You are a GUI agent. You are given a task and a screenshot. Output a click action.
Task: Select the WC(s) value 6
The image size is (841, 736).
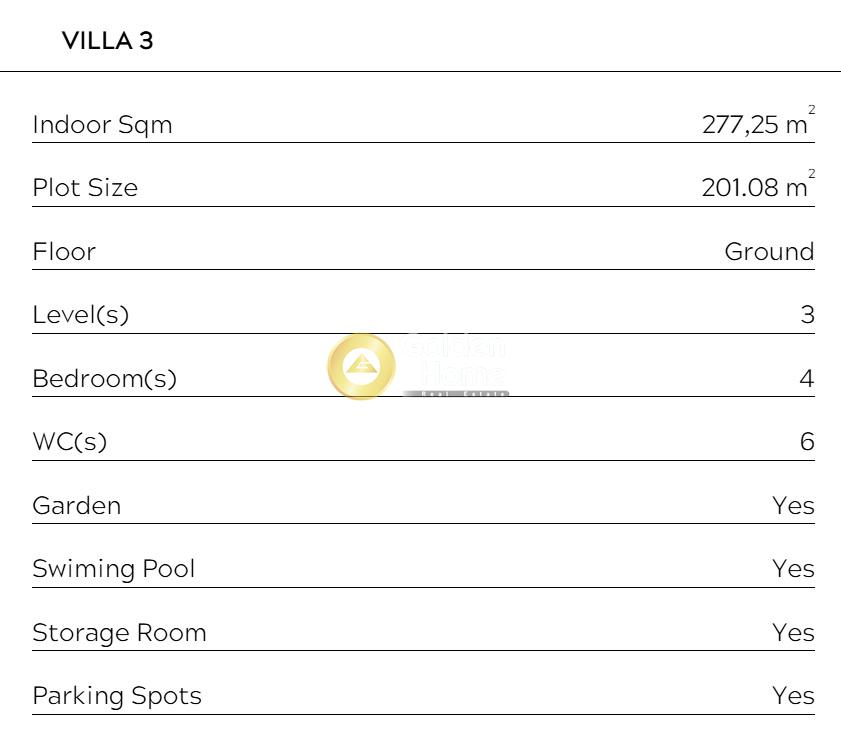point(807,442)
